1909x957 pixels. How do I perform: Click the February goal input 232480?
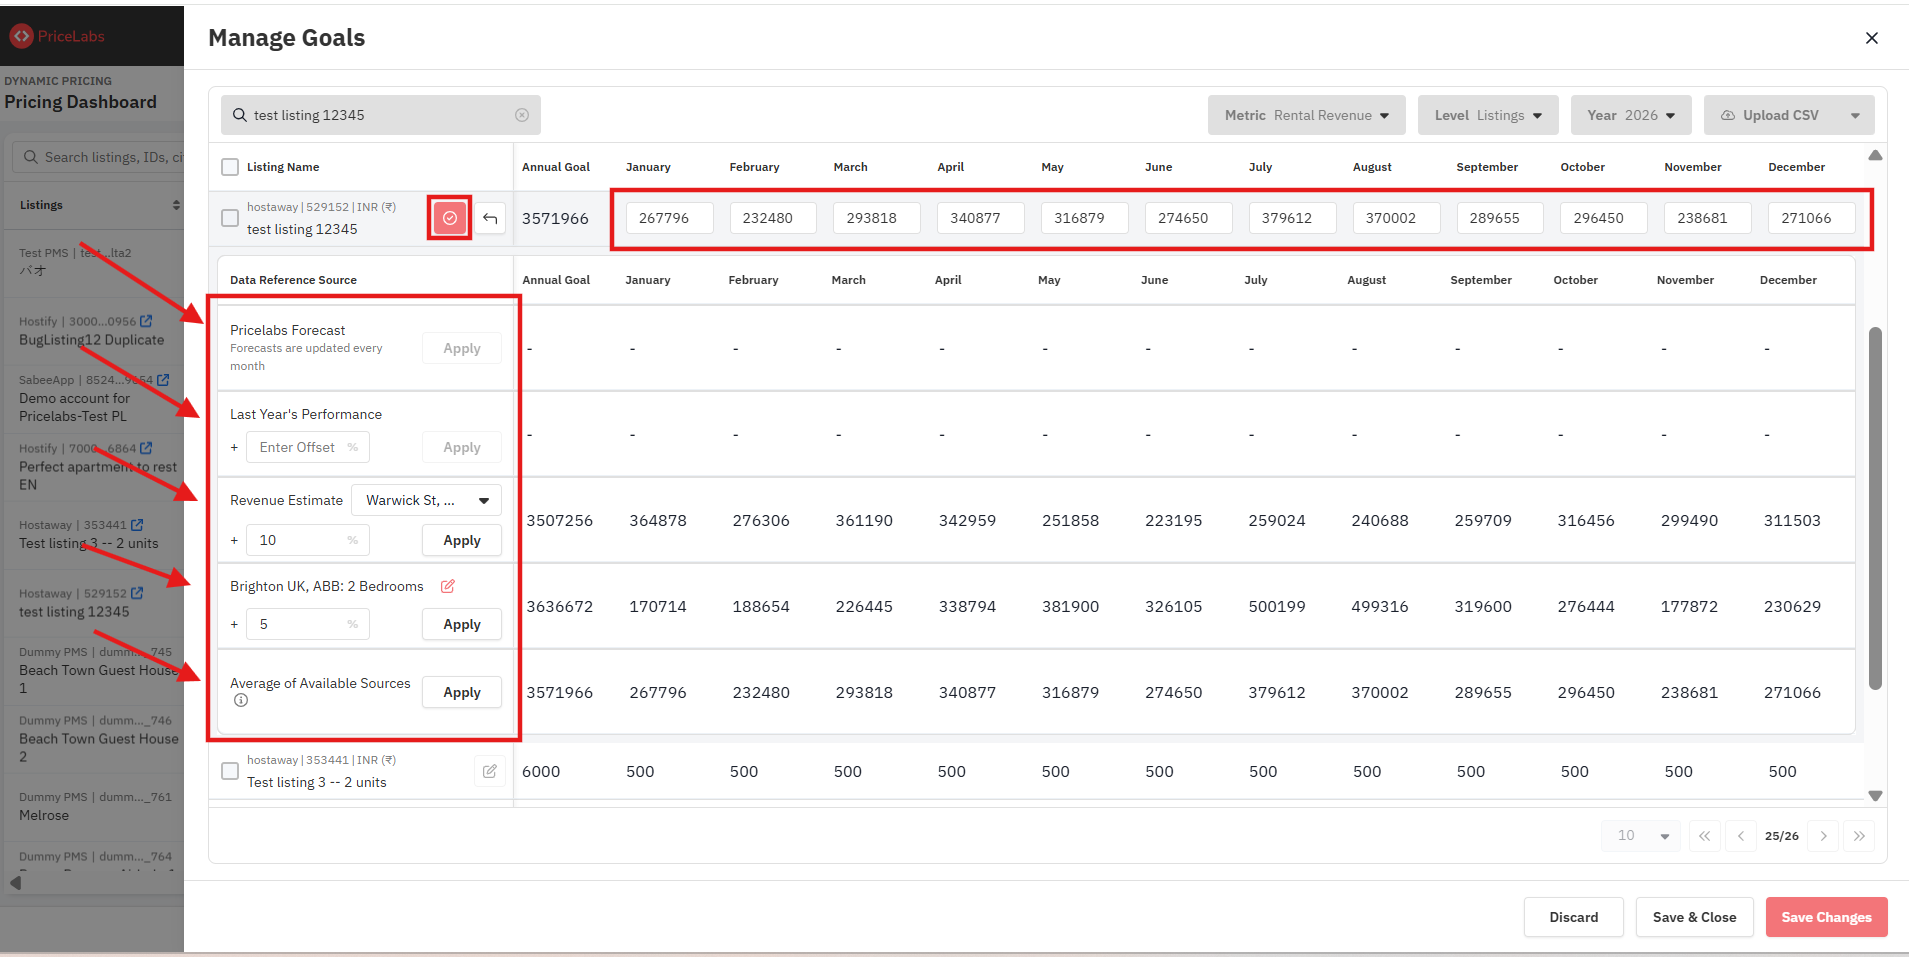(x=773, y=218)
